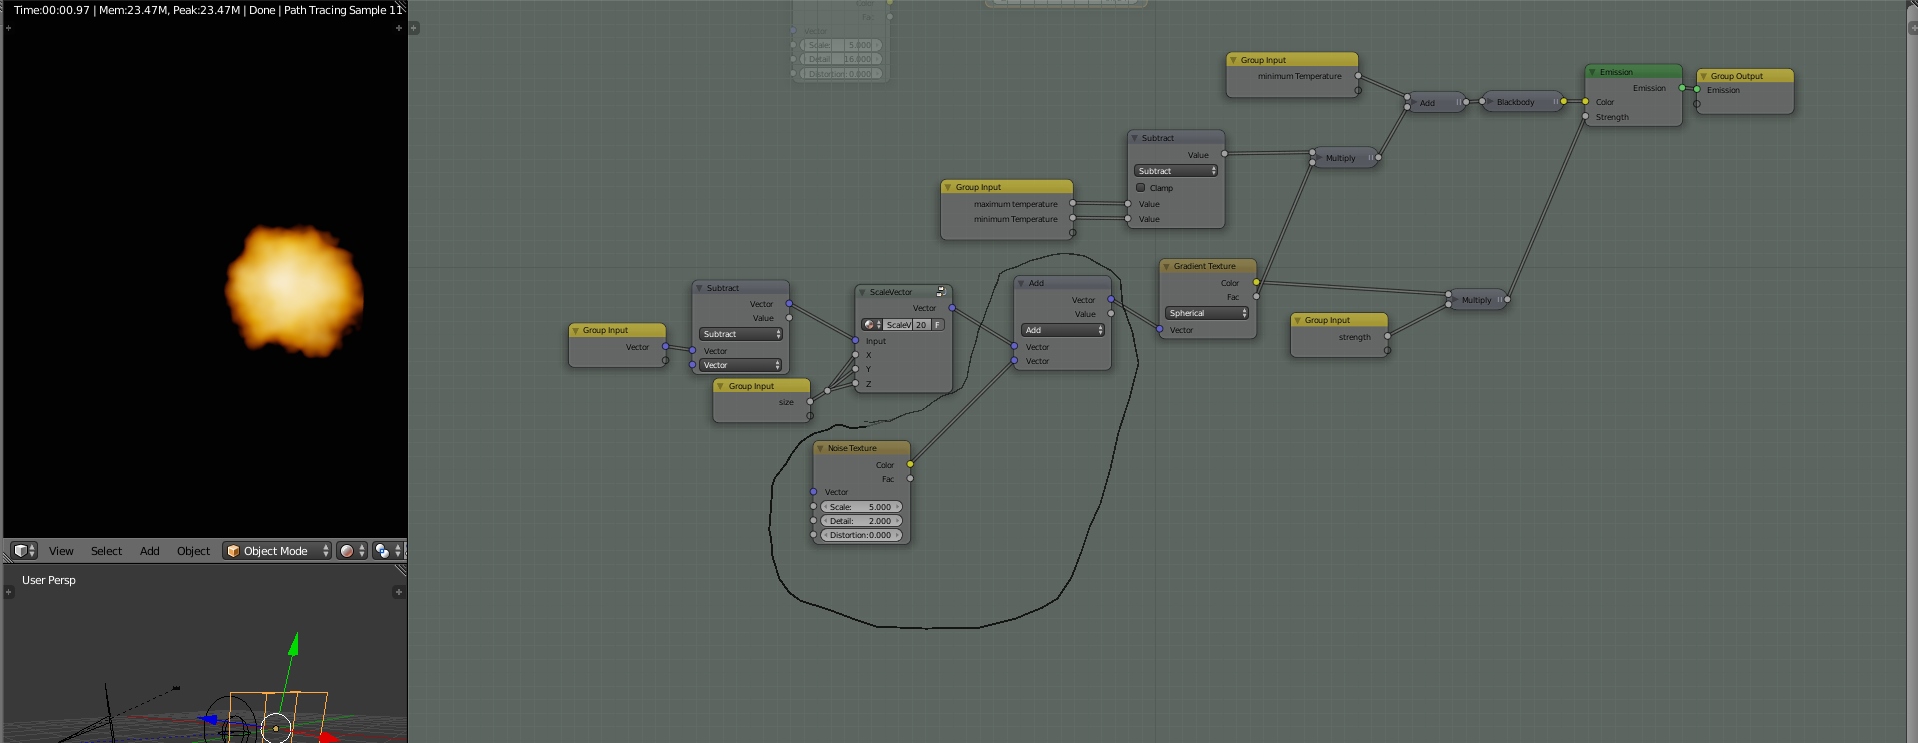1918x743 pixels.
Task: Click size label on Group Input node
Action: coord(786,402)
